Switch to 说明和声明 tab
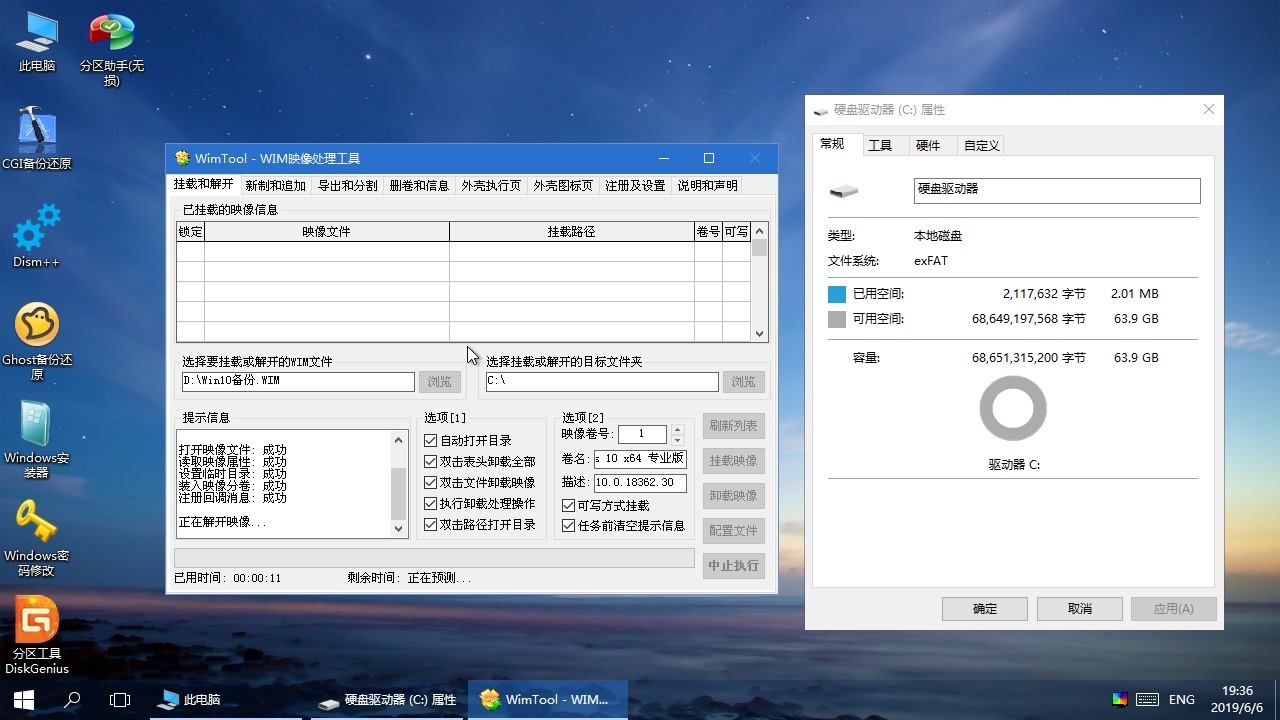This screenshot has height=720, width=1280. click(708, 186)
